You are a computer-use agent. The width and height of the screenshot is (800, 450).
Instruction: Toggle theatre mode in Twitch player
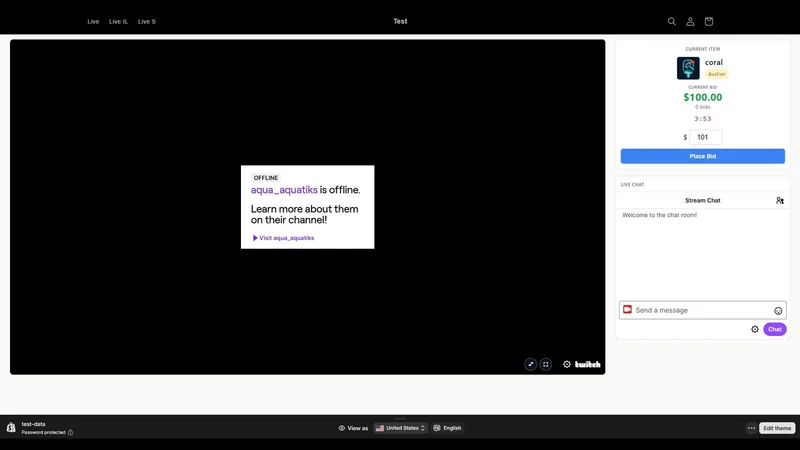point(531,364)
